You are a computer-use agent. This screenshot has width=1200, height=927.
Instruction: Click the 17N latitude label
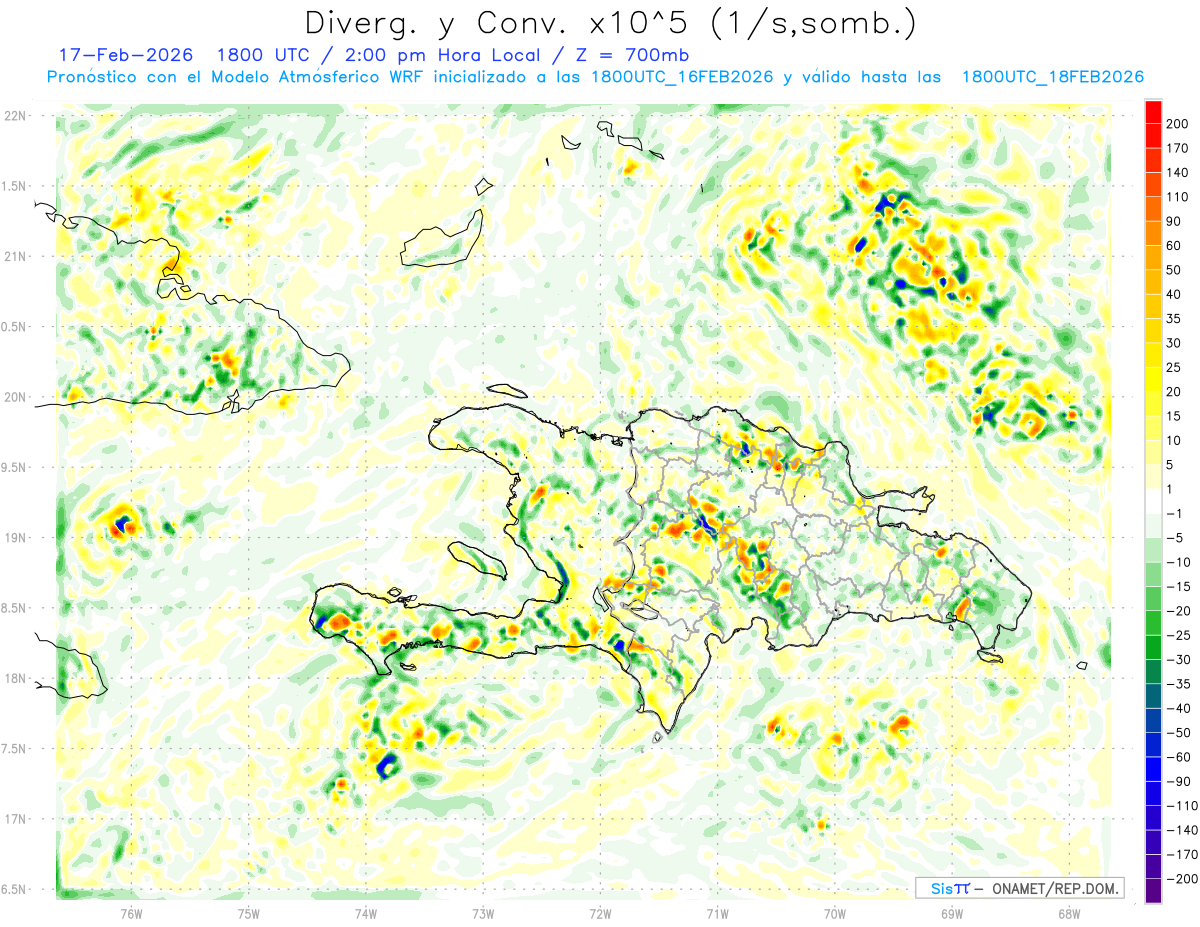[16, 819]
